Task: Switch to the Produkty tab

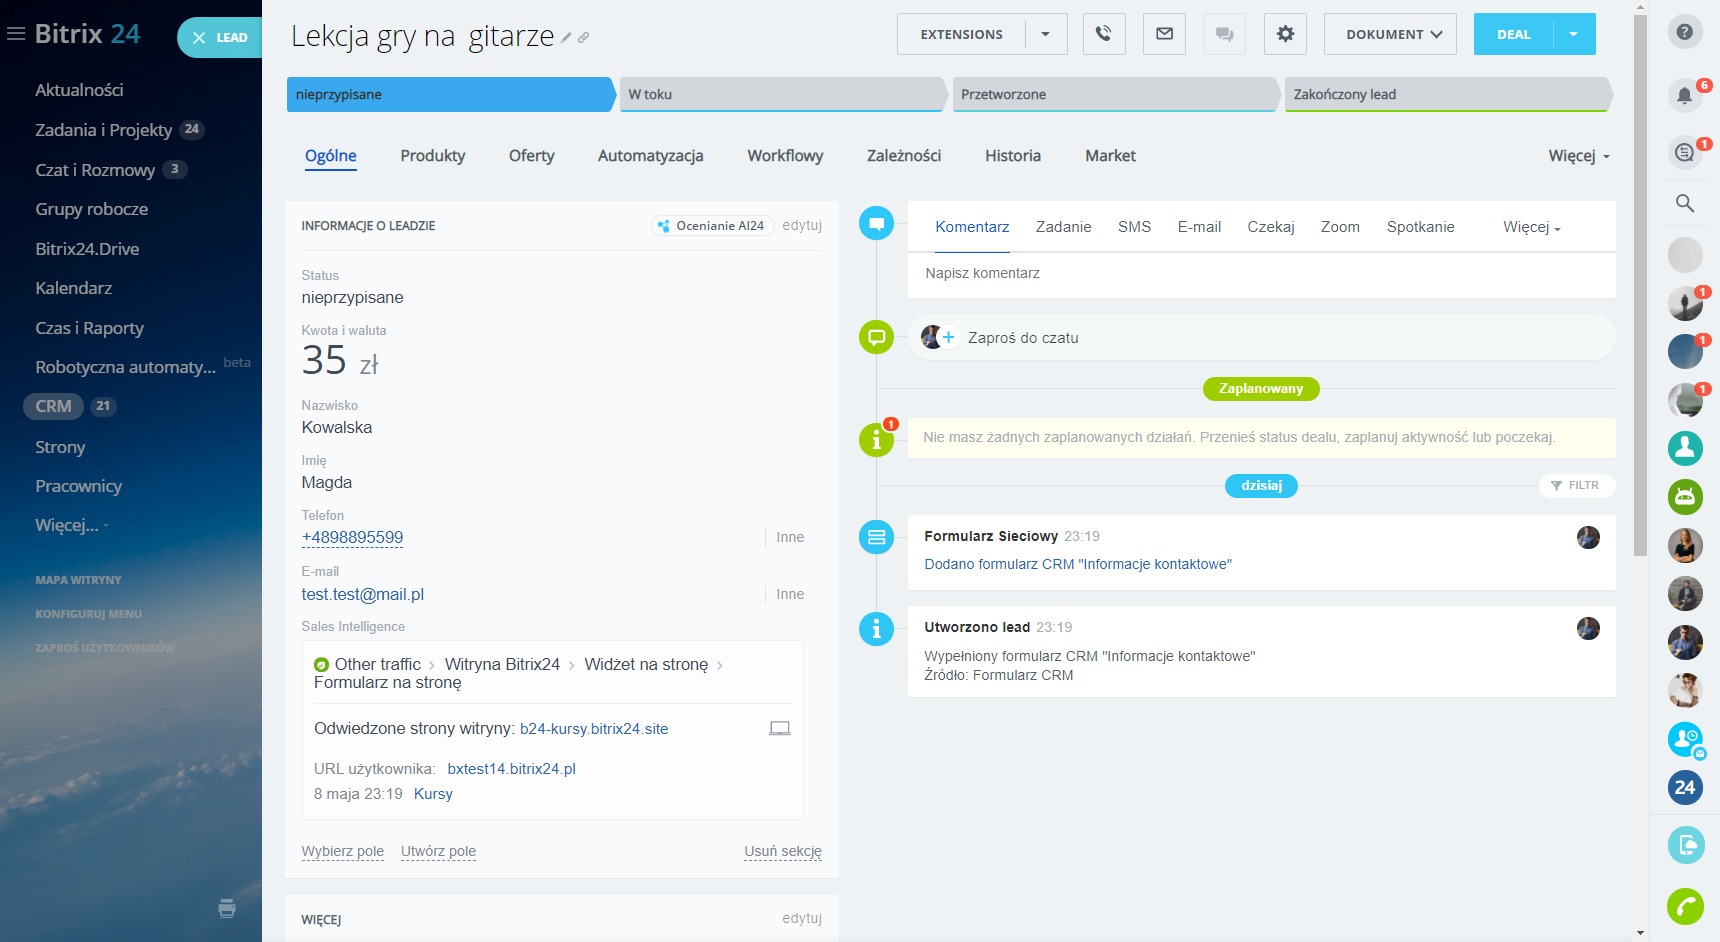Action: 432,156
